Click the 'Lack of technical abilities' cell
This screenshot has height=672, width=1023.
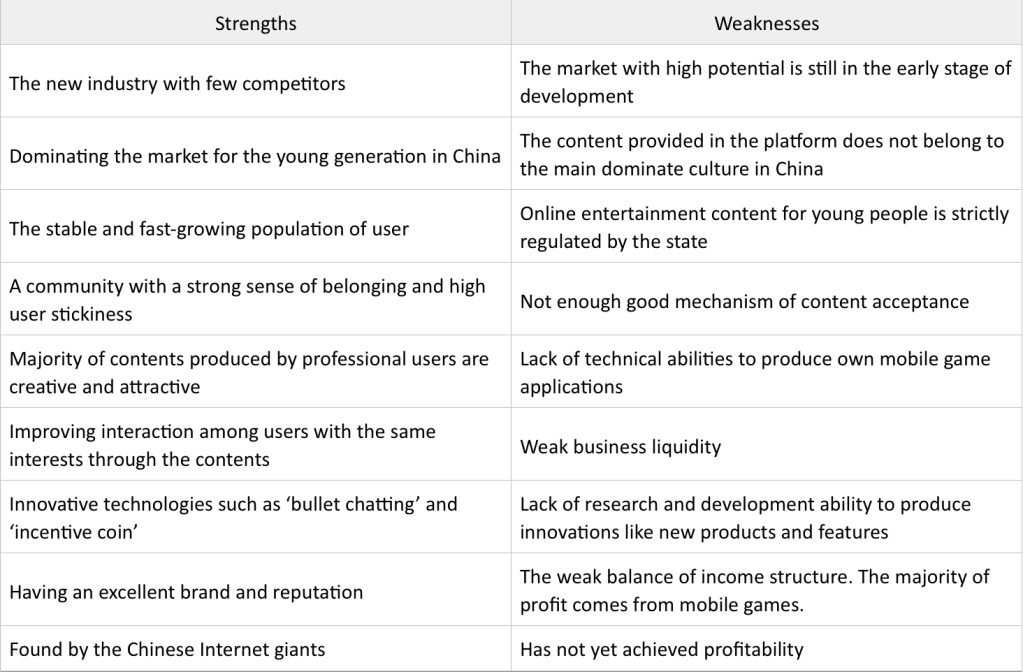[x=755, y=372]
